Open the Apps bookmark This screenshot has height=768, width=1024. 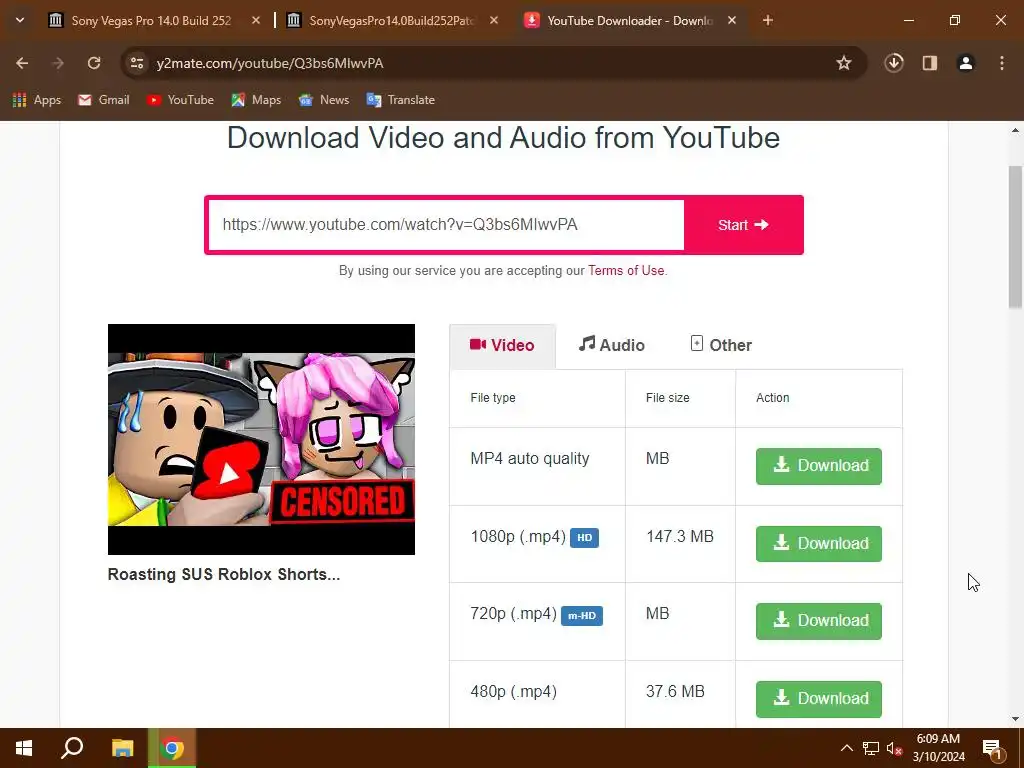point(37,100)
